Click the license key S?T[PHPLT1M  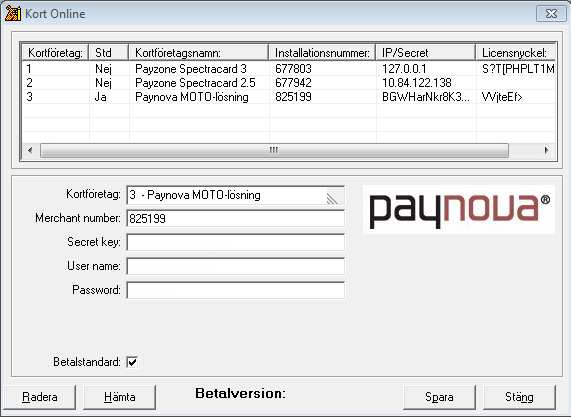point(518,69)
